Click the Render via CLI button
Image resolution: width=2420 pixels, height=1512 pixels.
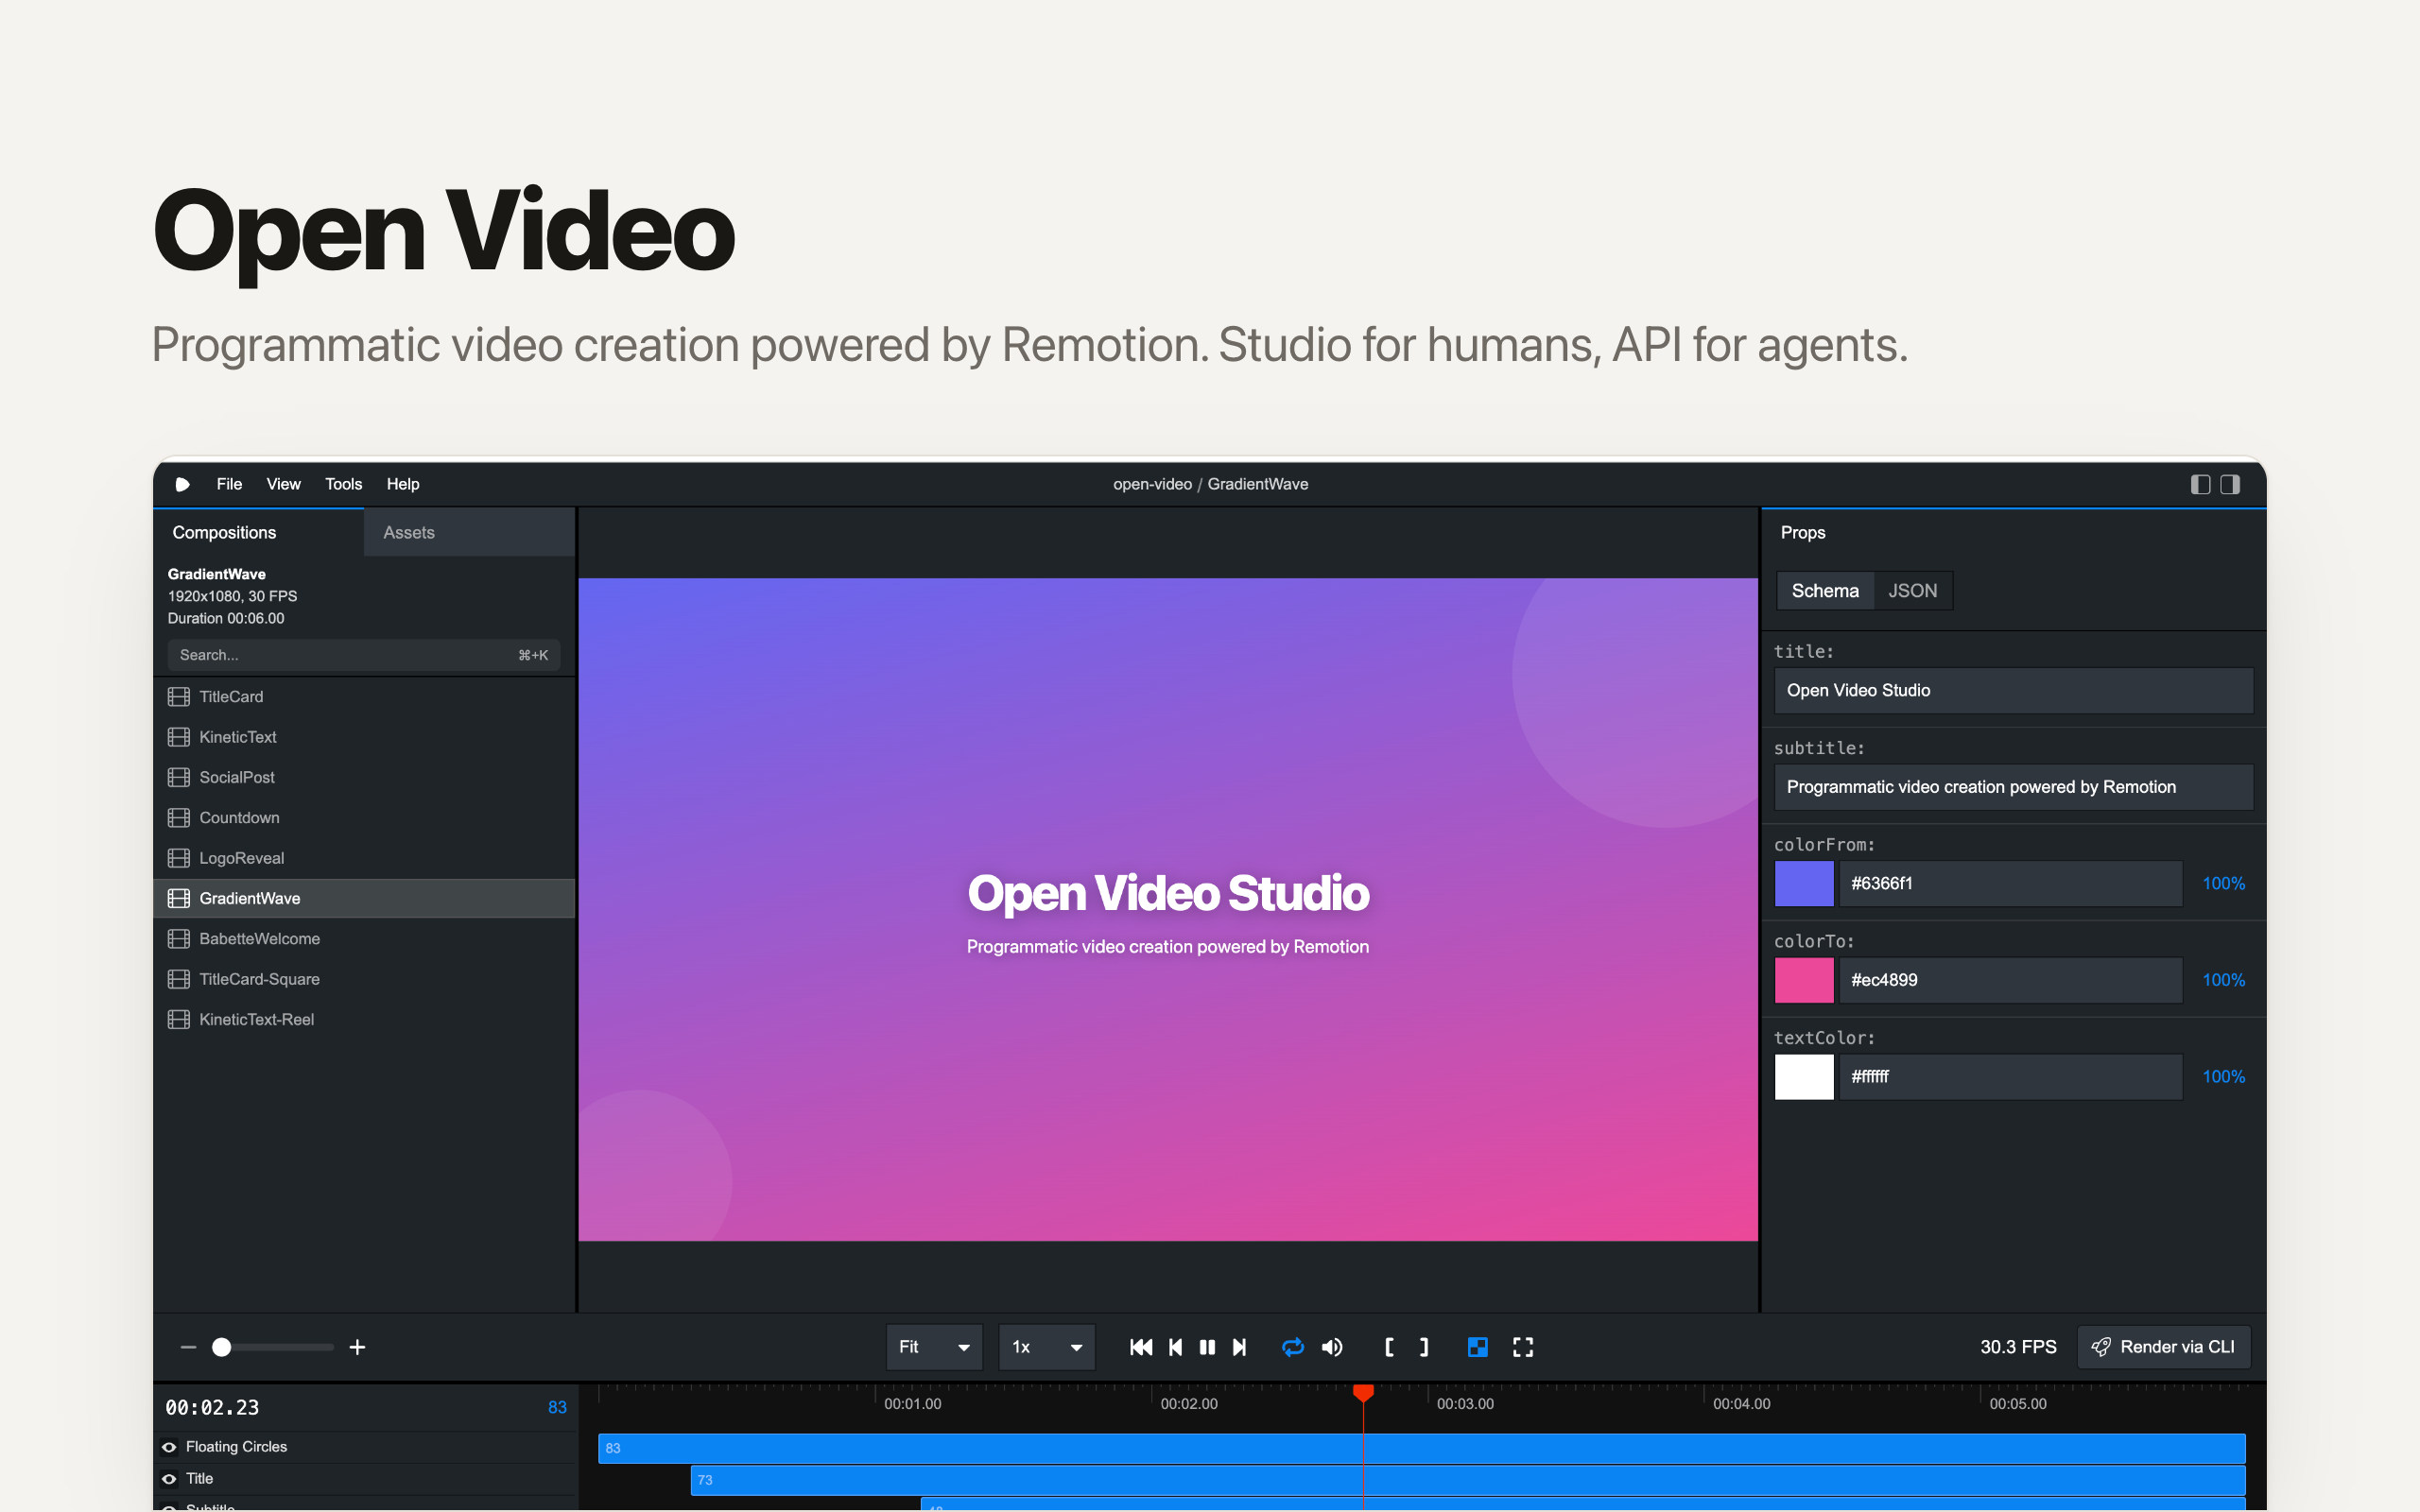[2164, 1347]
